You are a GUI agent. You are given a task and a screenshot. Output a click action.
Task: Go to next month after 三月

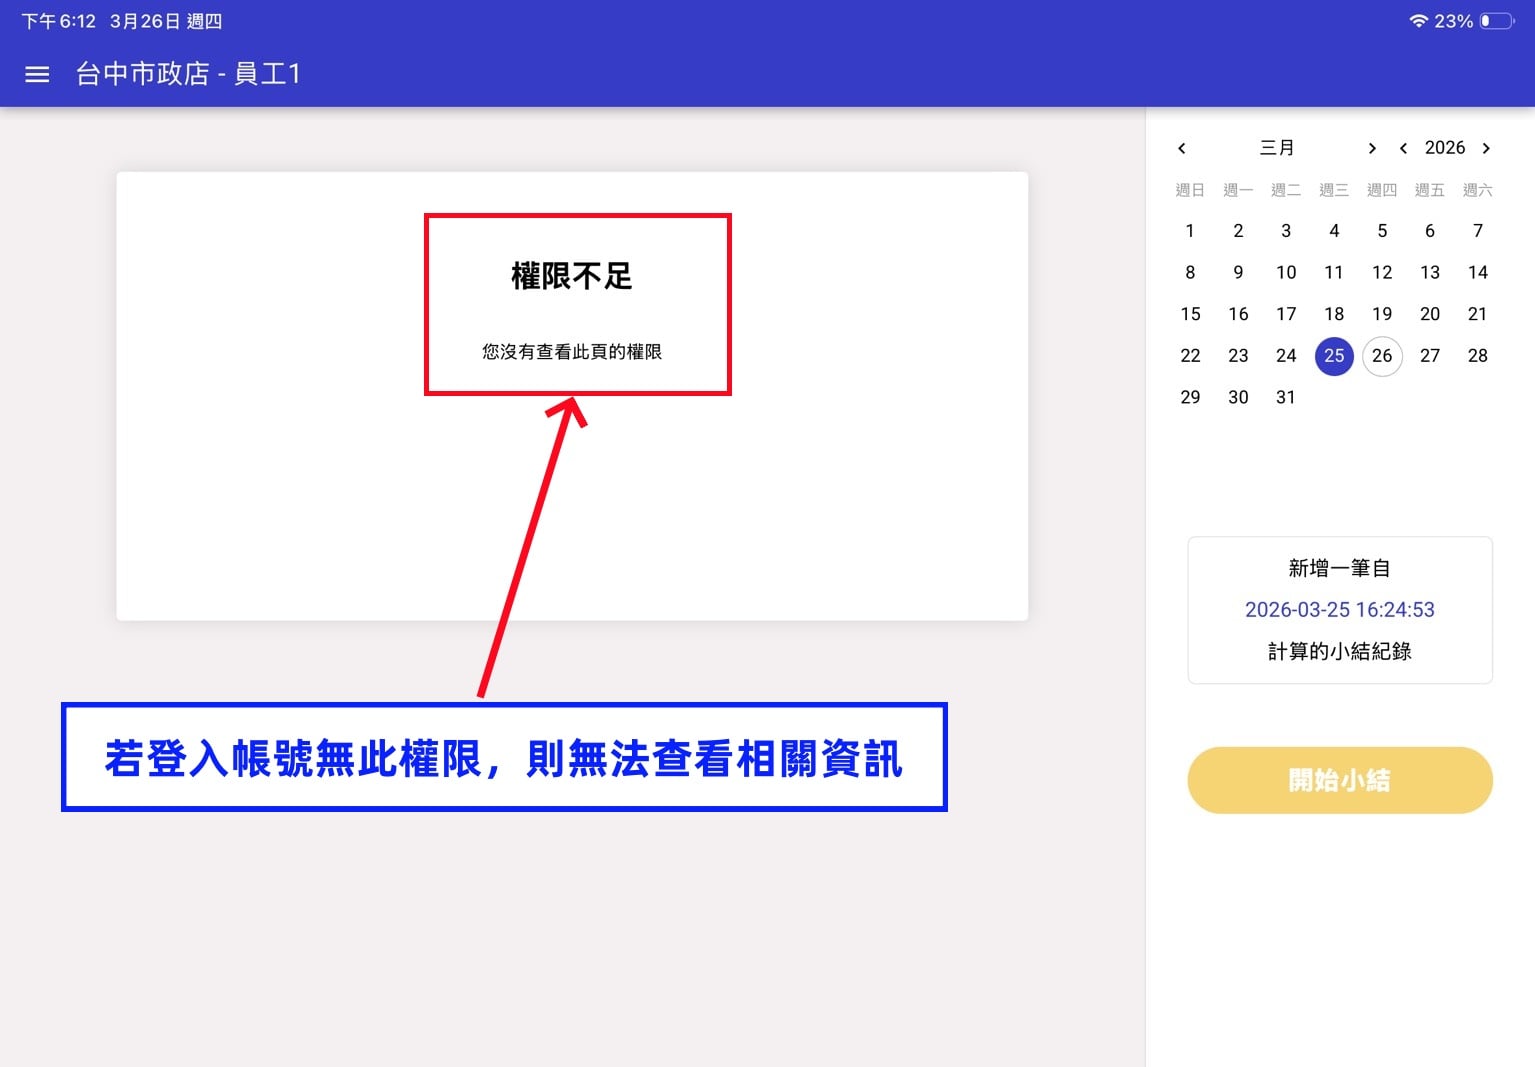(1372, 148)
